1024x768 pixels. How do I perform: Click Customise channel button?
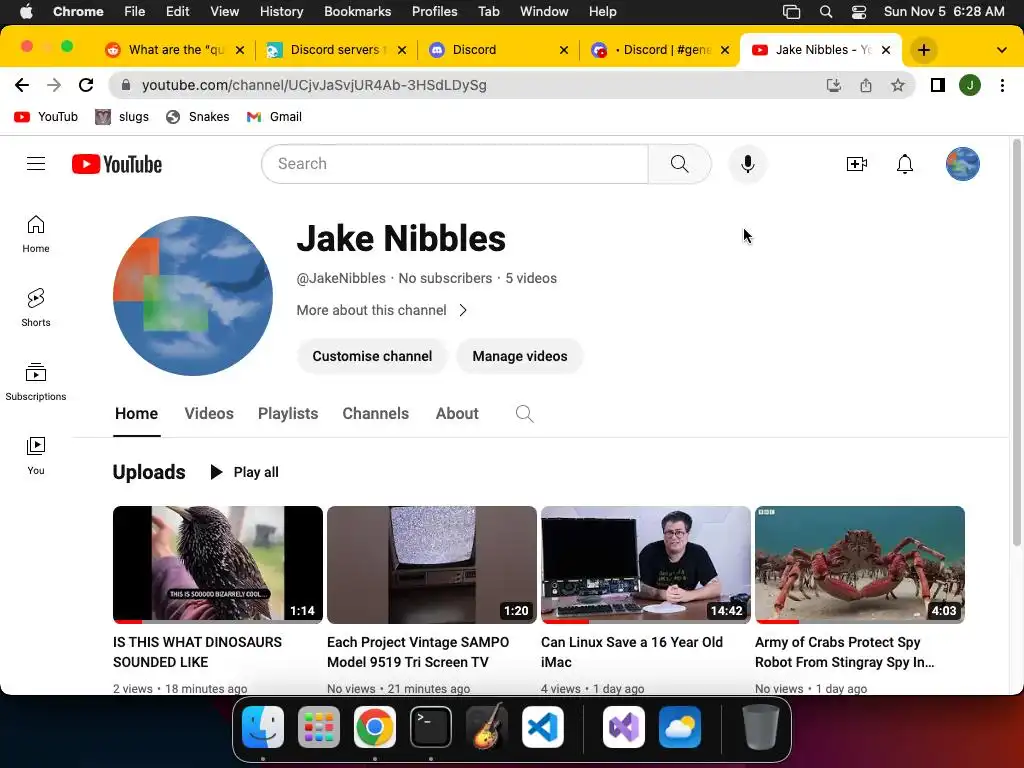[372, 356]
